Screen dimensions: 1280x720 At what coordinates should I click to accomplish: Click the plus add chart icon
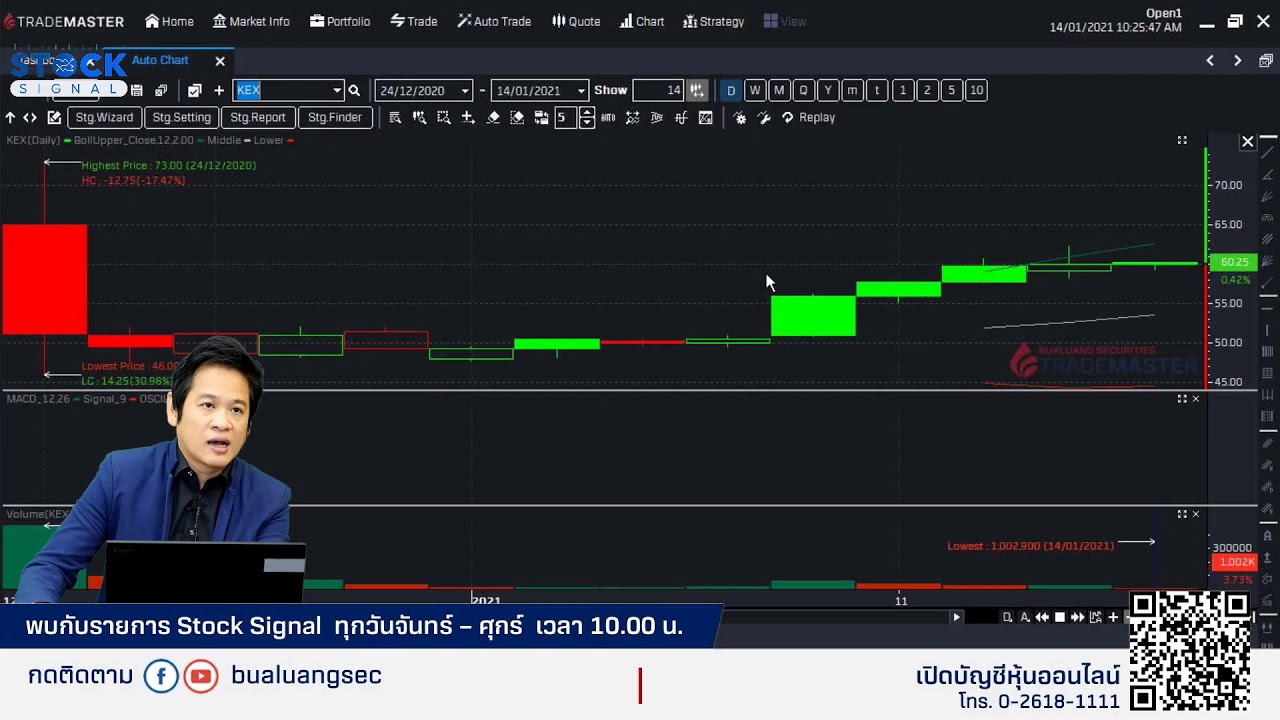click(218, 90)
